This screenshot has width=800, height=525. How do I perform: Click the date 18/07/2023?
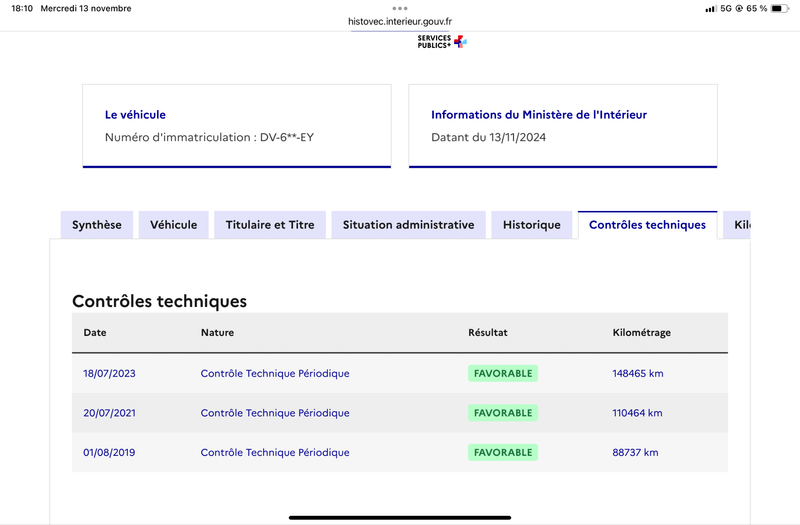[x=109, y=373]
